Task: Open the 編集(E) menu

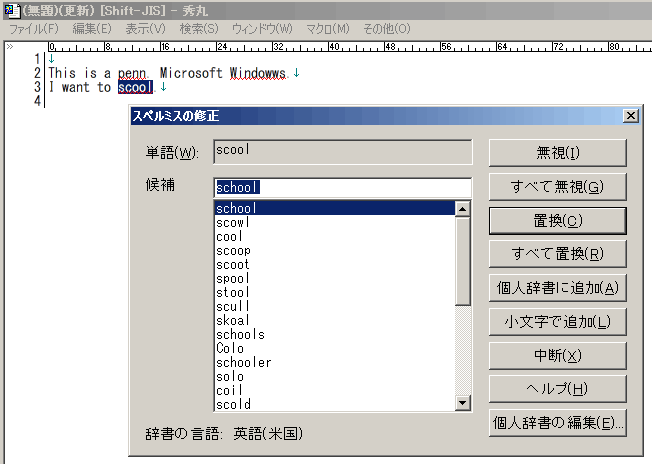Action: point(92,28)
